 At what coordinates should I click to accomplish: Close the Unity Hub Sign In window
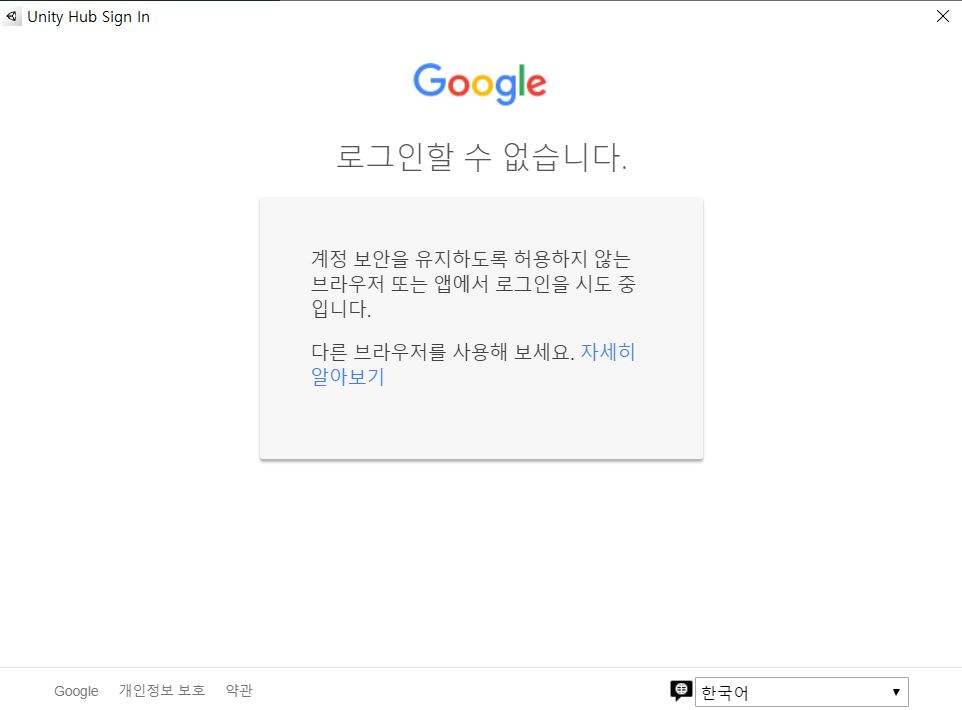(943, 17)
